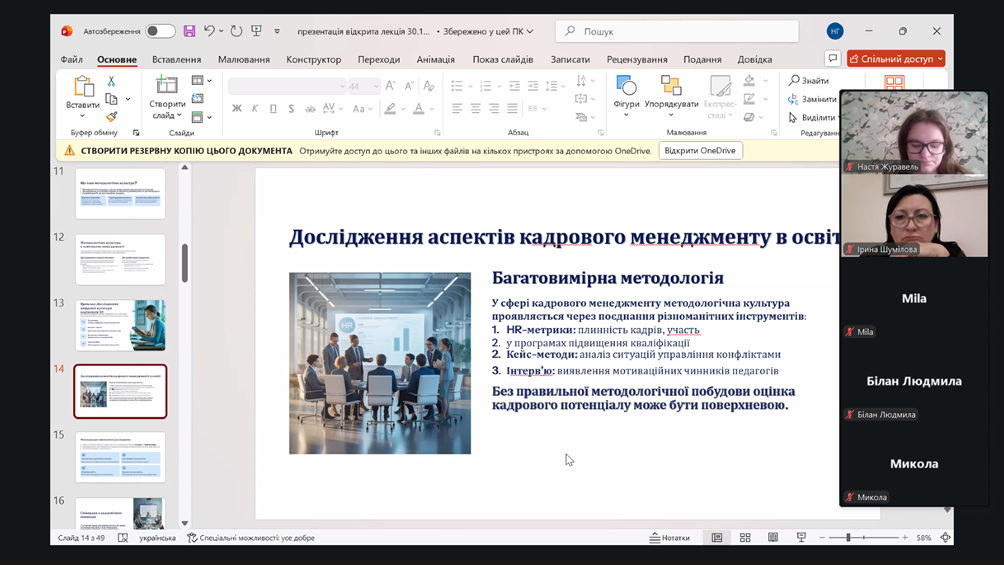The image size is (1004, 565).
Task: Click the Save icon in title bar
Action: click(x=189, y=31)
